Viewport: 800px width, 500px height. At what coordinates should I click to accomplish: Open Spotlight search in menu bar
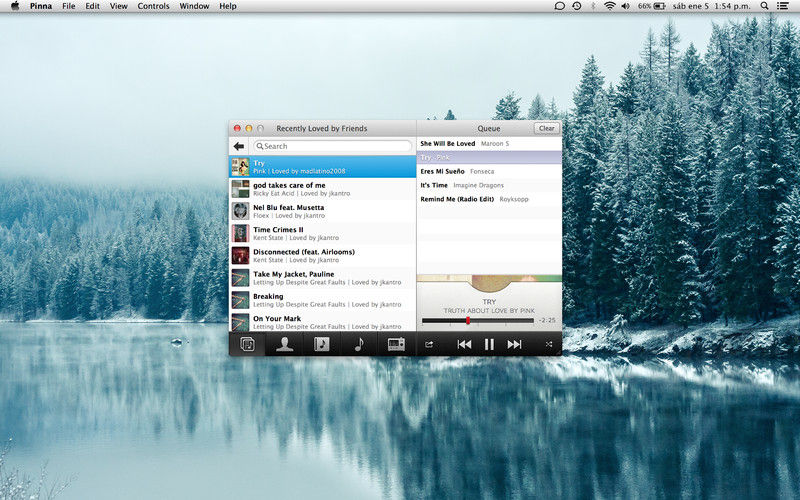[x=764, y=6]
